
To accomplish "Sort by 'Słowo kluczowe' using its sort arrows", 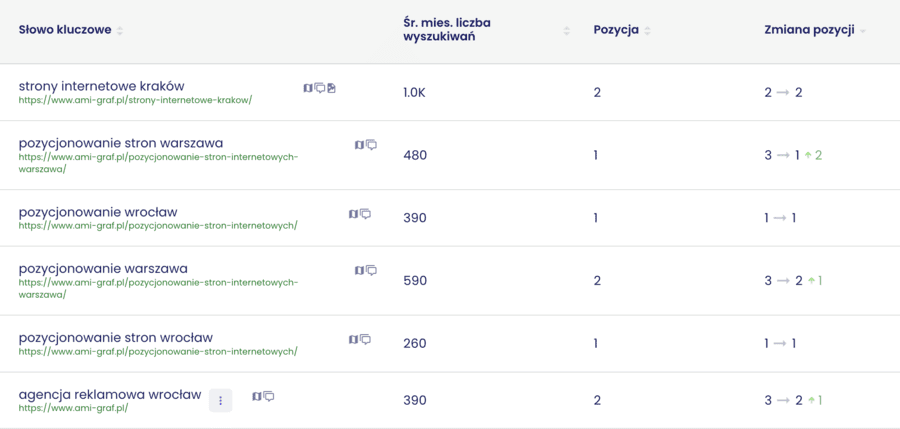I will click(x=119, y=31).
